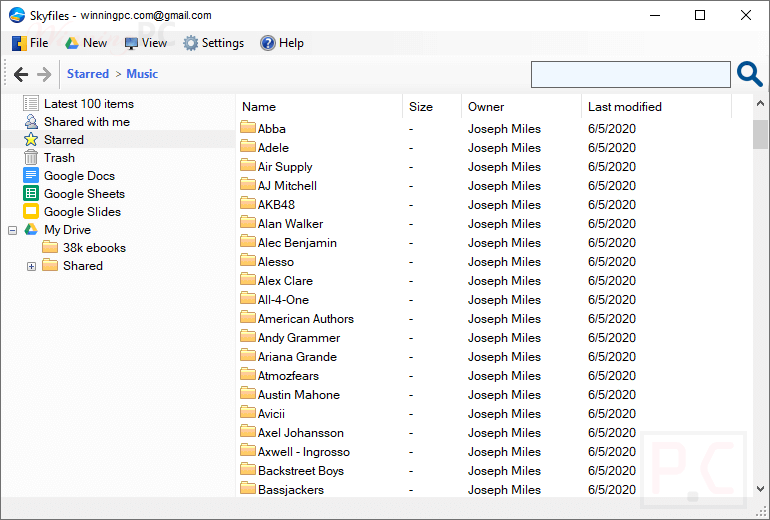Navigate to Starred in the breadcrumb
Viewport: 770px width, 520px height.
coord(88,74)
